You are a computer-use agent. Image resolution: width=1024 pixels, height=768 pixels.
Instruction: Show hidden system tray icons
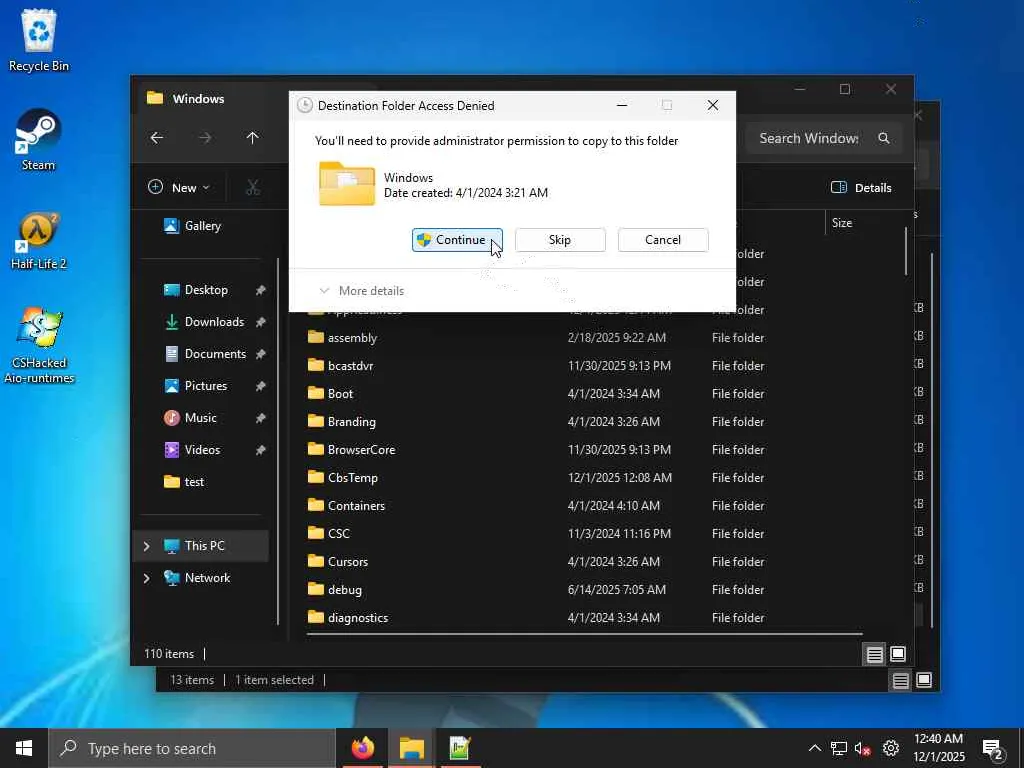click(x=814, y=748)
